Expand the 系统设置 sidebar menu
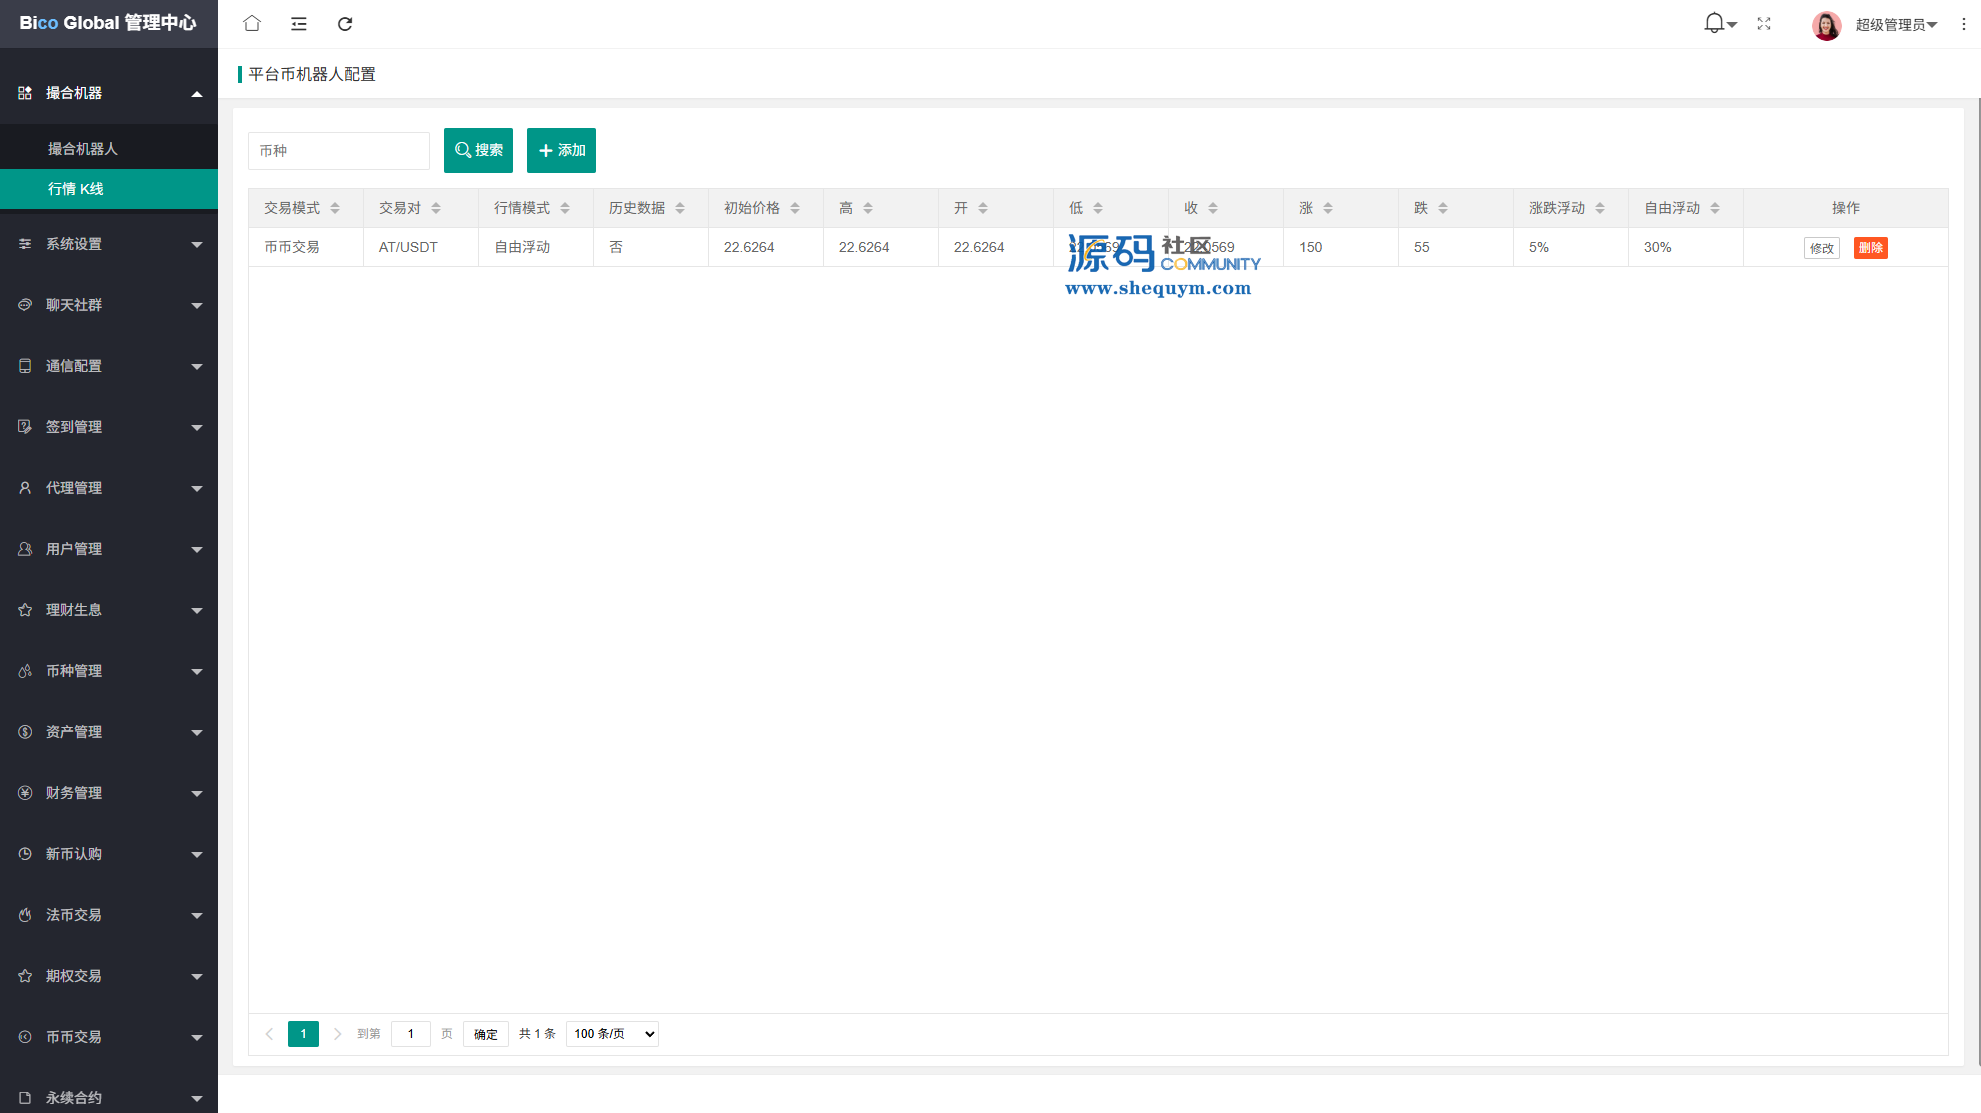1981x1113 pixels. coord(108,244)
